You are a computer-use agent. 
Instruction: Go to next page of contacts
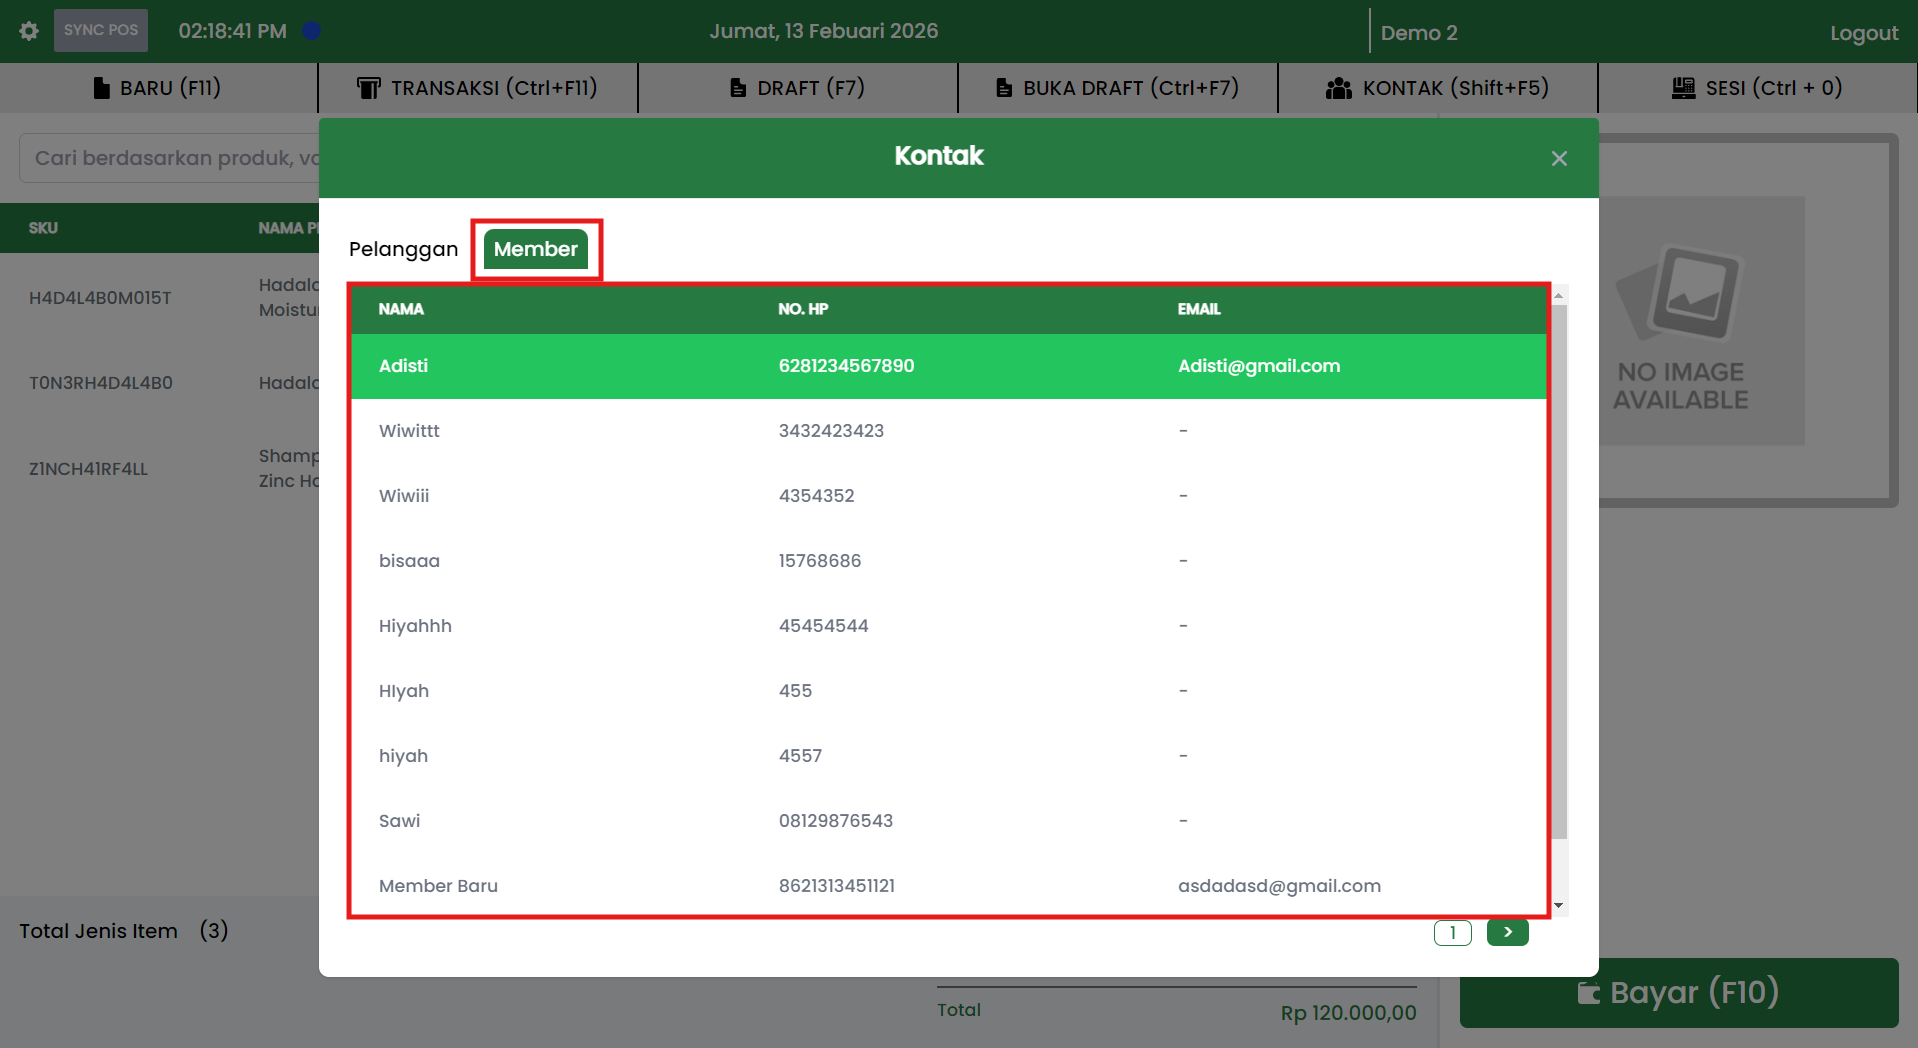pos(1507,932)
